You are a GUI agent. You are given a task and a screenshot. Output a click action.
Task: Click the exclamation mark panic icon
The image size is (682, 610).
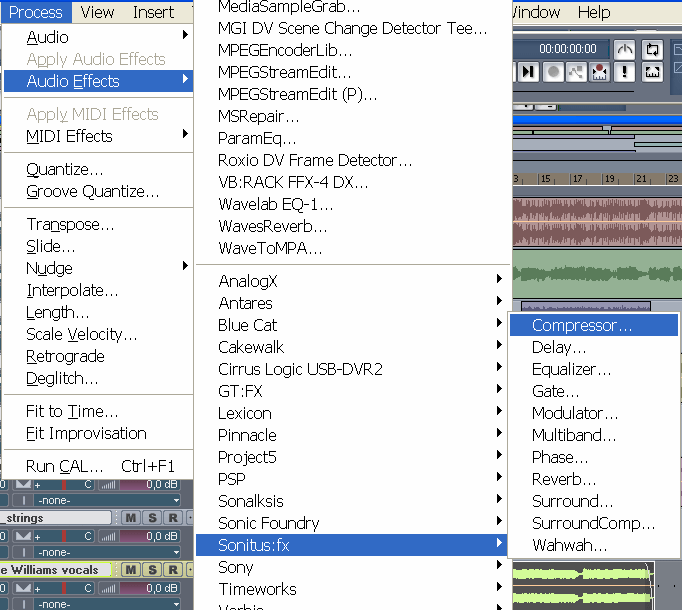625,72
